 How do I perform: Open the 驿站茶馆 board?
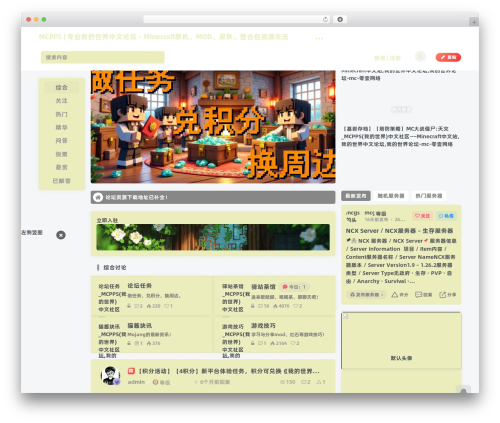(x=263, y=287)
